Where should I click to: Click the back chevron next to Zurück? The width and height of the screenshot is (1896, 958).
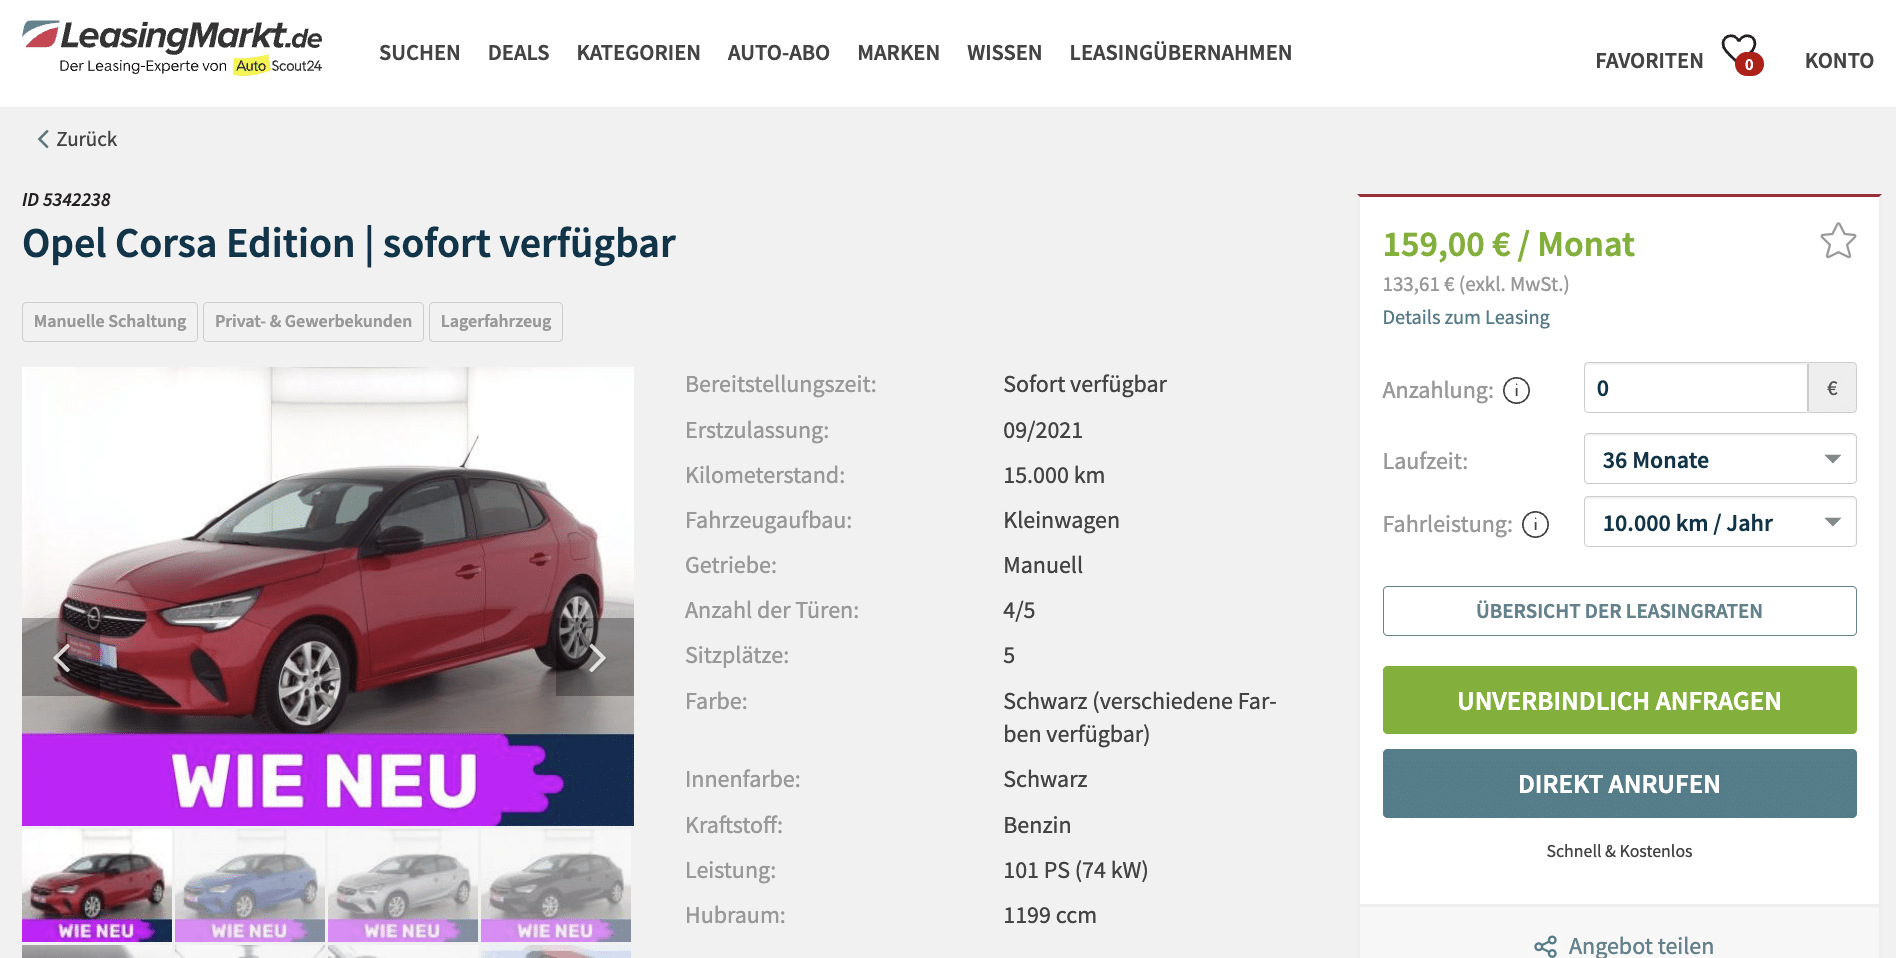(43, 139)
